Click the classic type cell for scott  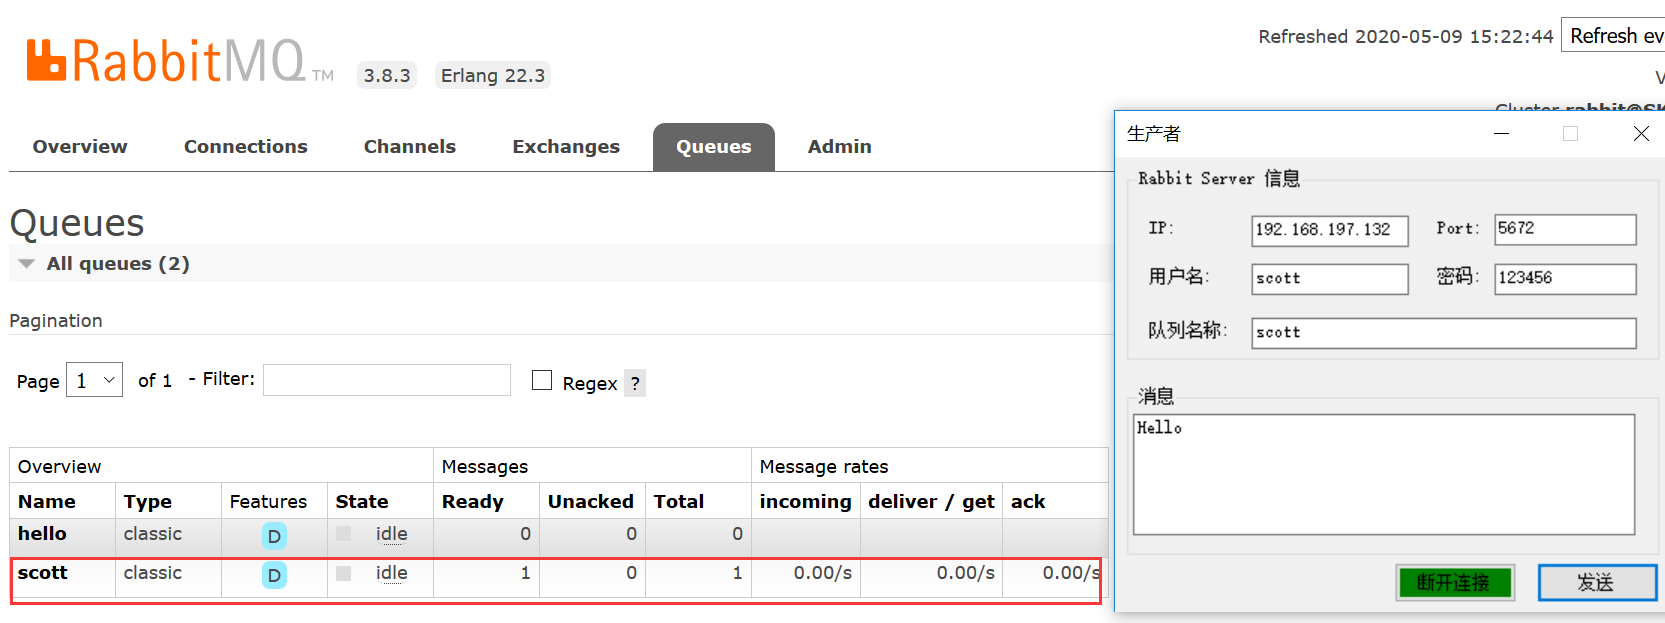(153, 572)
